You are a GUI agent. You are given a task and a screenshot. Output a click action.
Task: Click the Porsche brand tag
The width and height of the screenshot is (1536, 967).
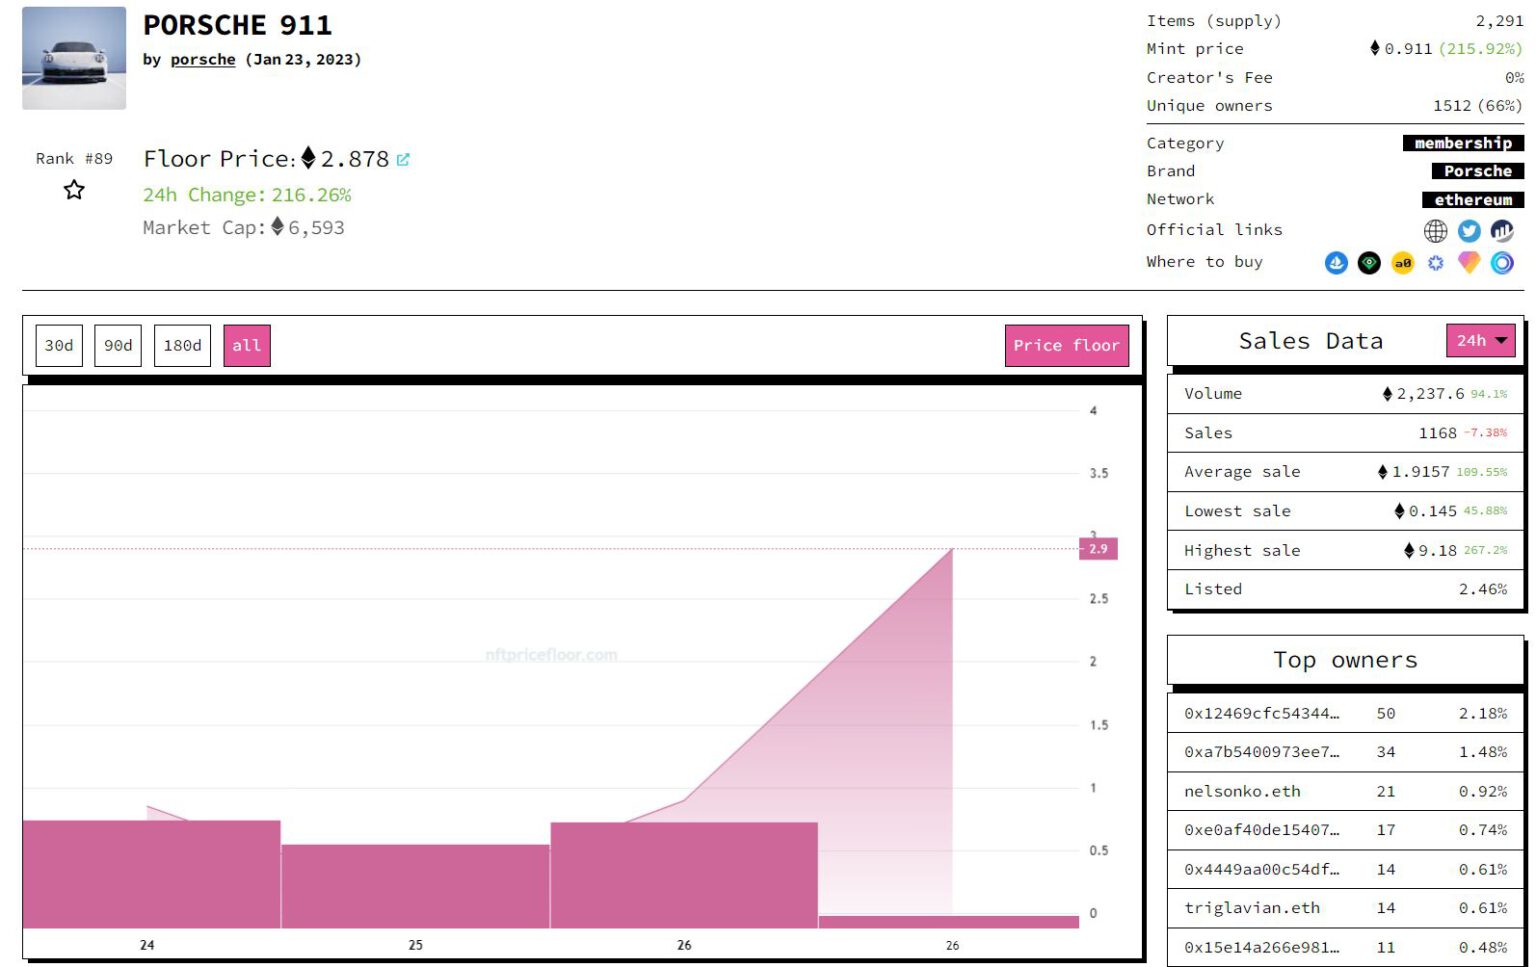(x=1477, y=171)
